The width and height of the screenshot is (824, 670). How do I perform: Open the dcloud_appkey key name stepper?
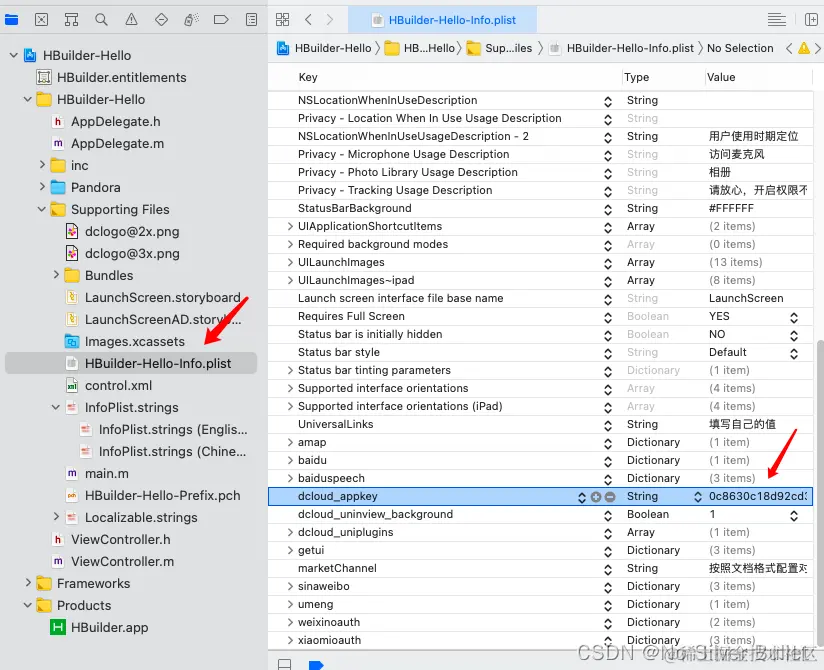(x=582, y=497)
